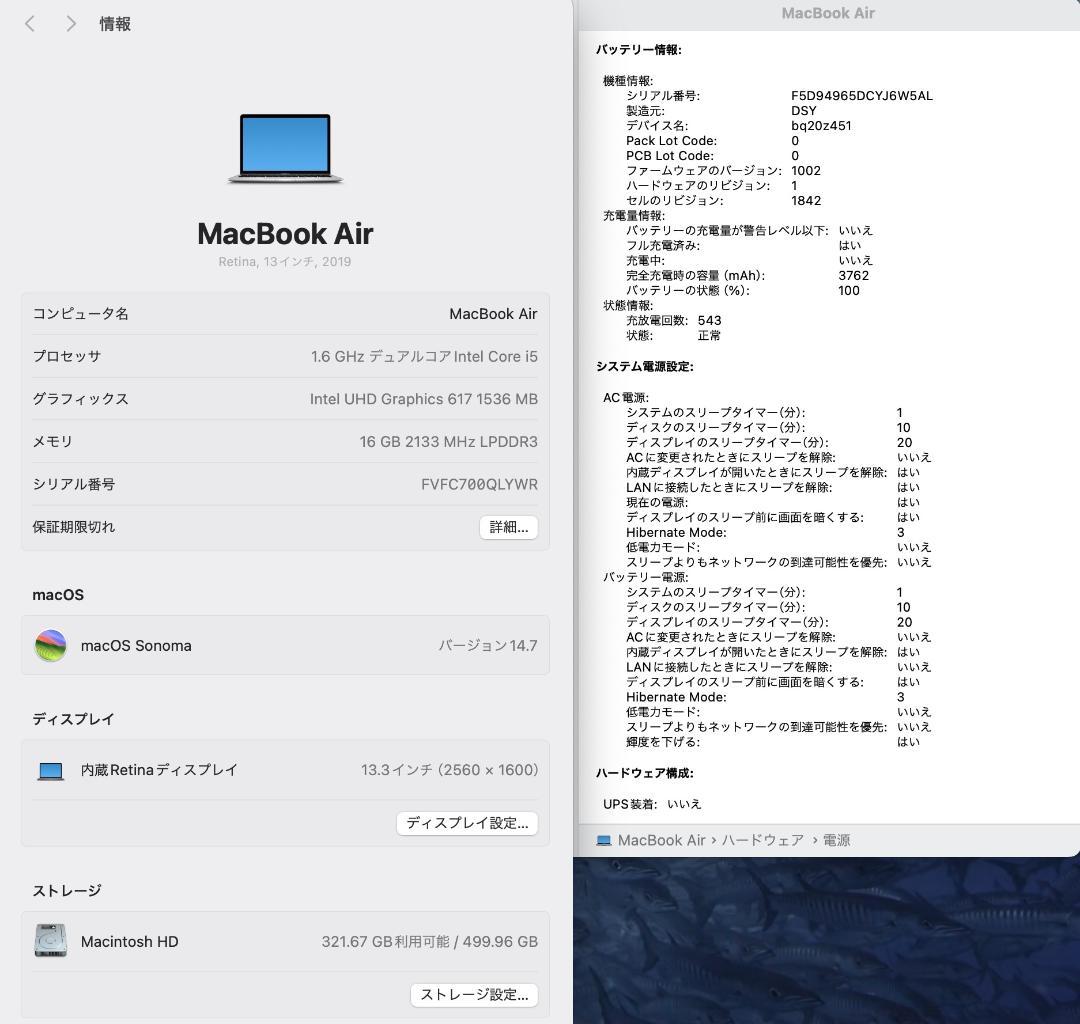Click the MacBook icon in the breadcrumb bar

(x=604, y=840)
